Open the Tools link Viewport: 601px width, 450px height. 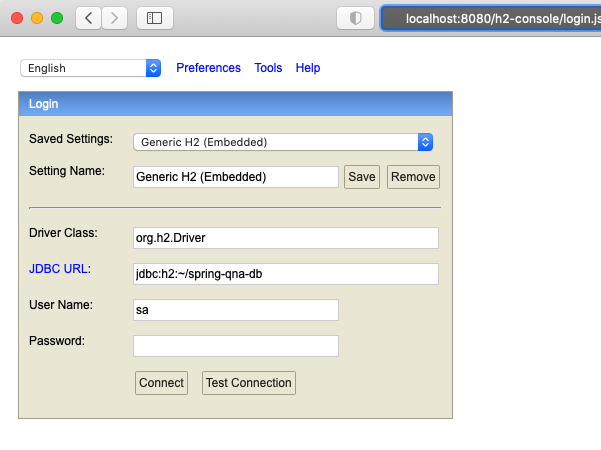(268, 68)
